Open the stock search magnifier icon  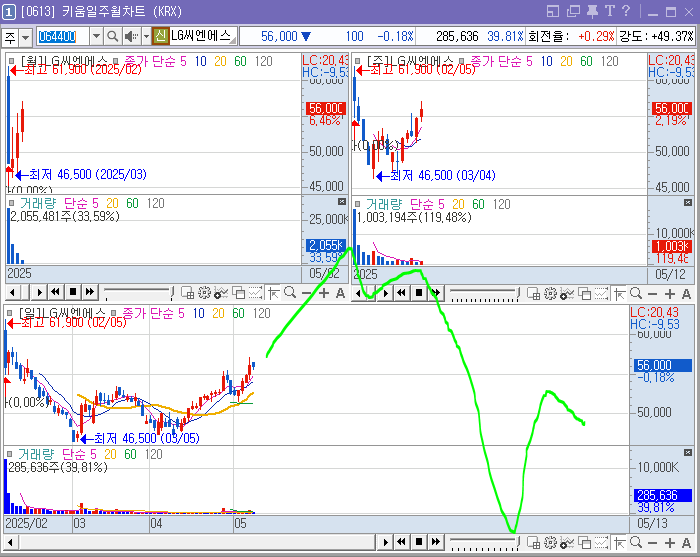click(x=112, y=36)
